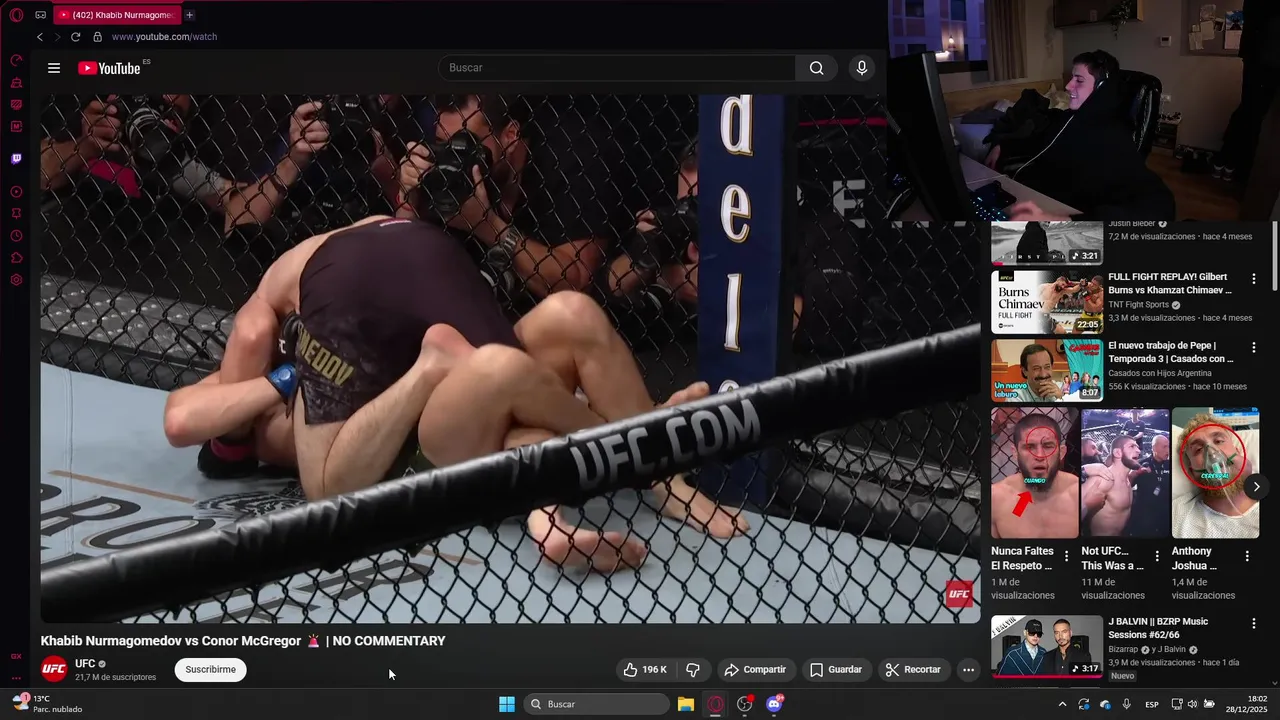This screenshot has height=720, width=1280.
Task: Like the video (196 K)
Action: point(645,670)
